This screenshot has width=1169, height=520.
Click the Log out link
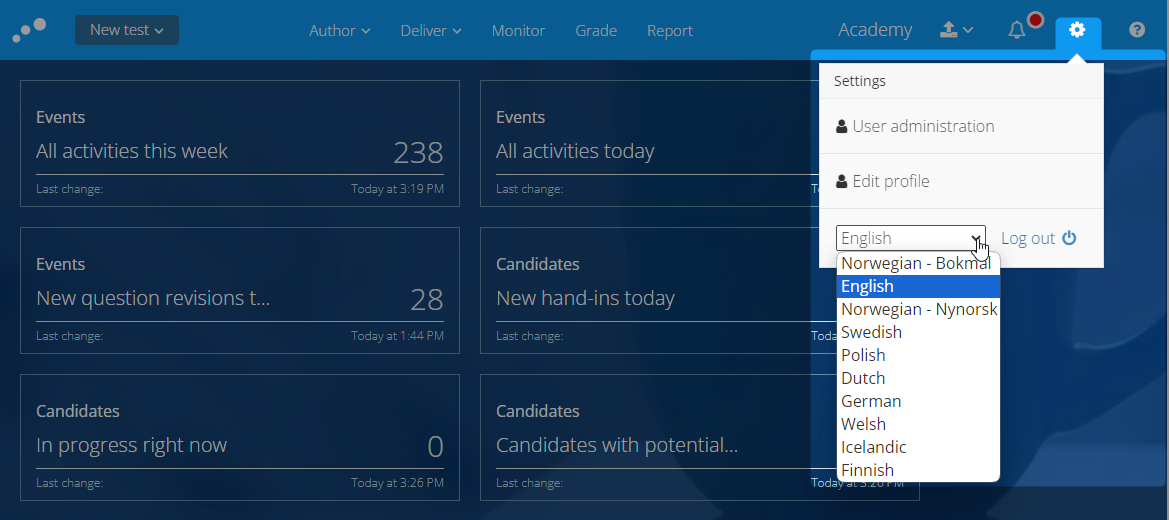click(x=1027, y=238)
